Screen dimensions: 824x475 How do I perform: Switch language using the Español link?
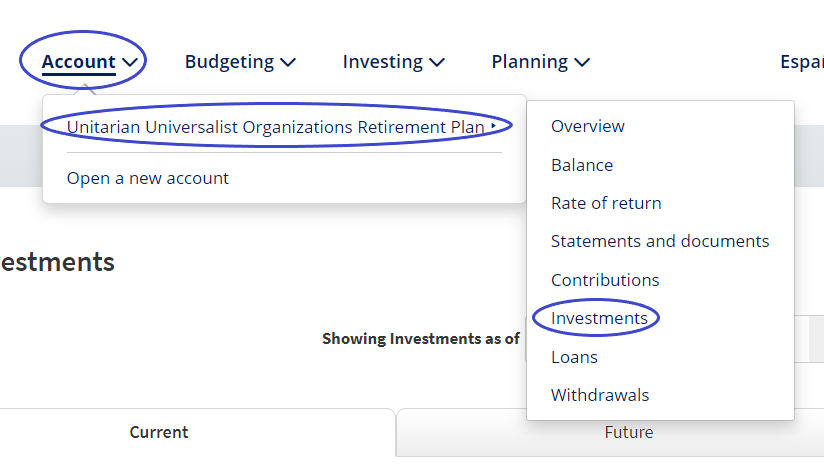[802, 62]
